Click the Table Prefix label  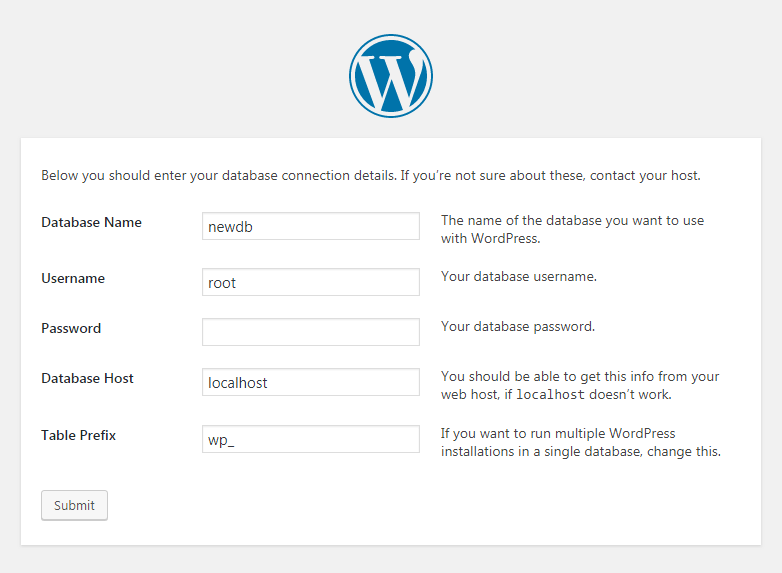pos(78,435)
